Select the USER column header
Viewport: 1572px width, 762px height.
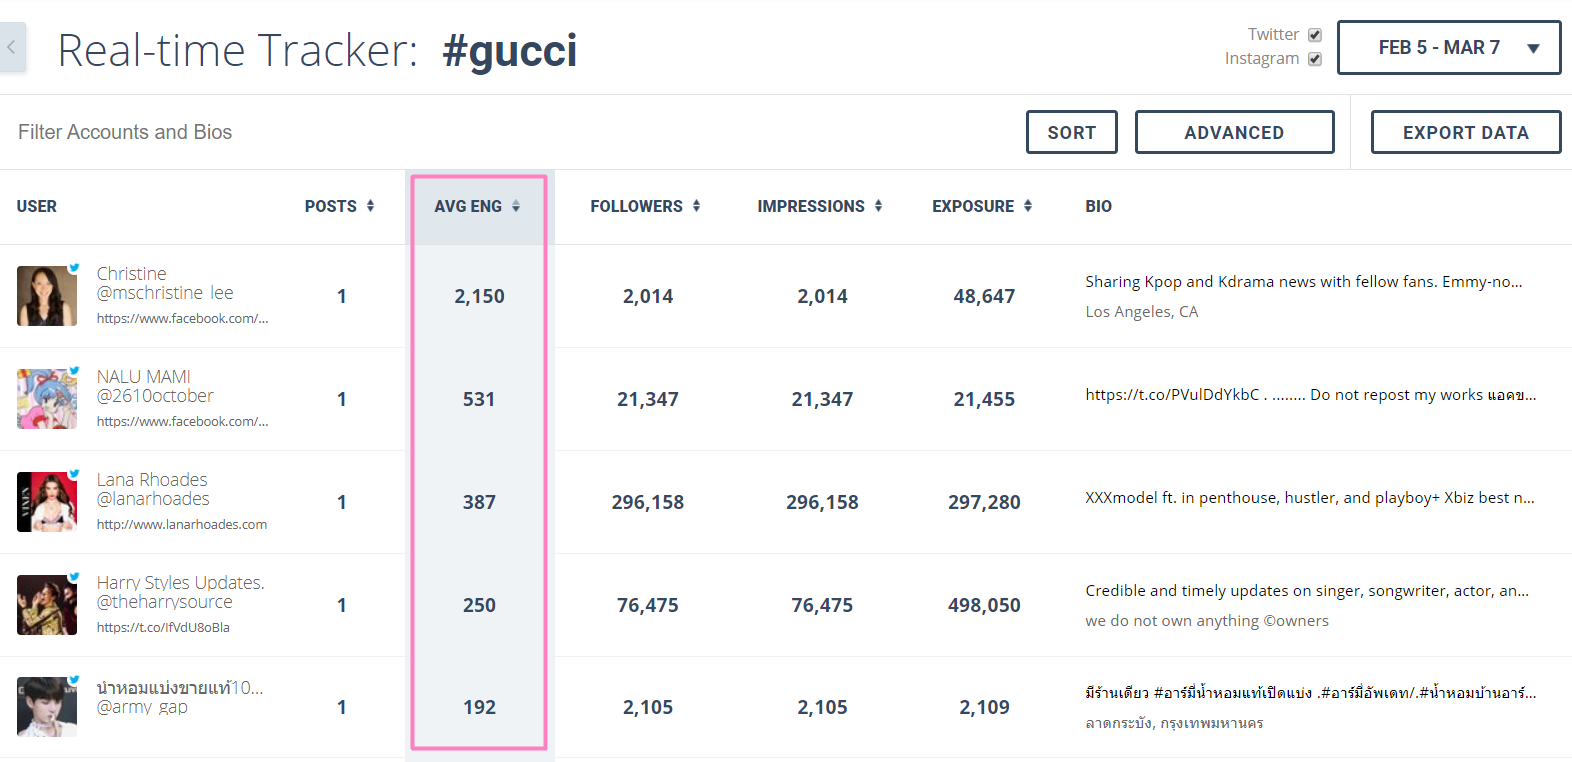37,206
